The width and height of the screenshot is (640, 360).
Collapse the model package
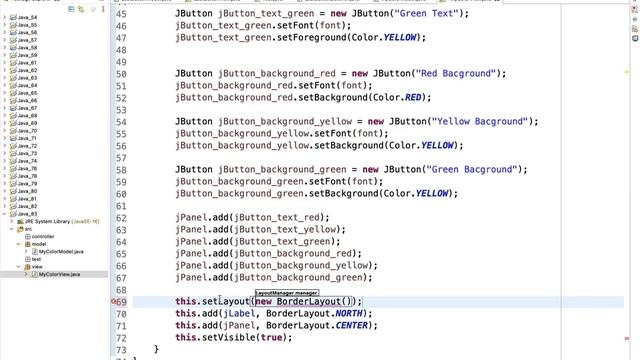pos(19,244)
